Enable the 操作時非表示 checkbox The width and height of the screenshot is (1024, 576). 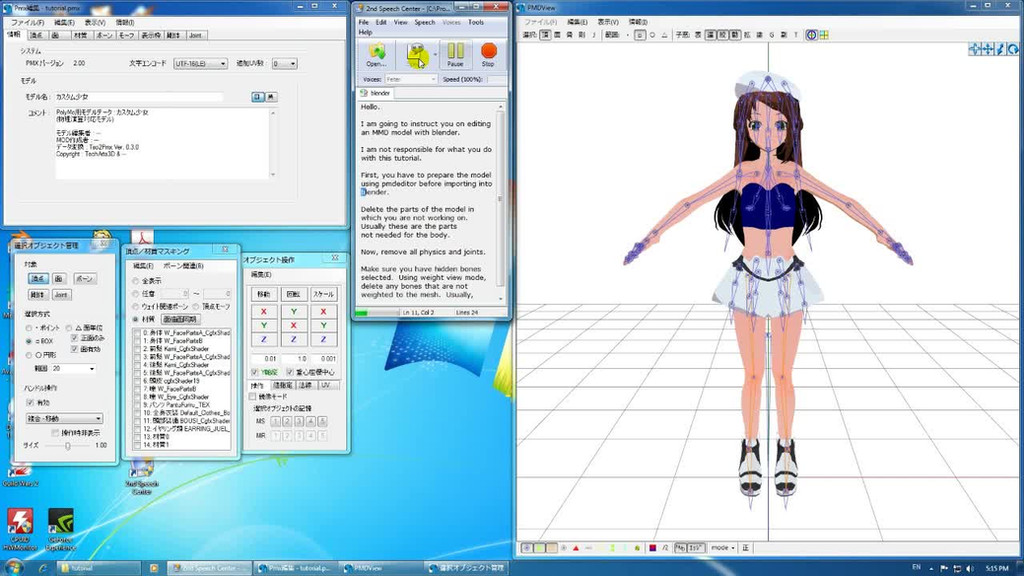point(55,433)
